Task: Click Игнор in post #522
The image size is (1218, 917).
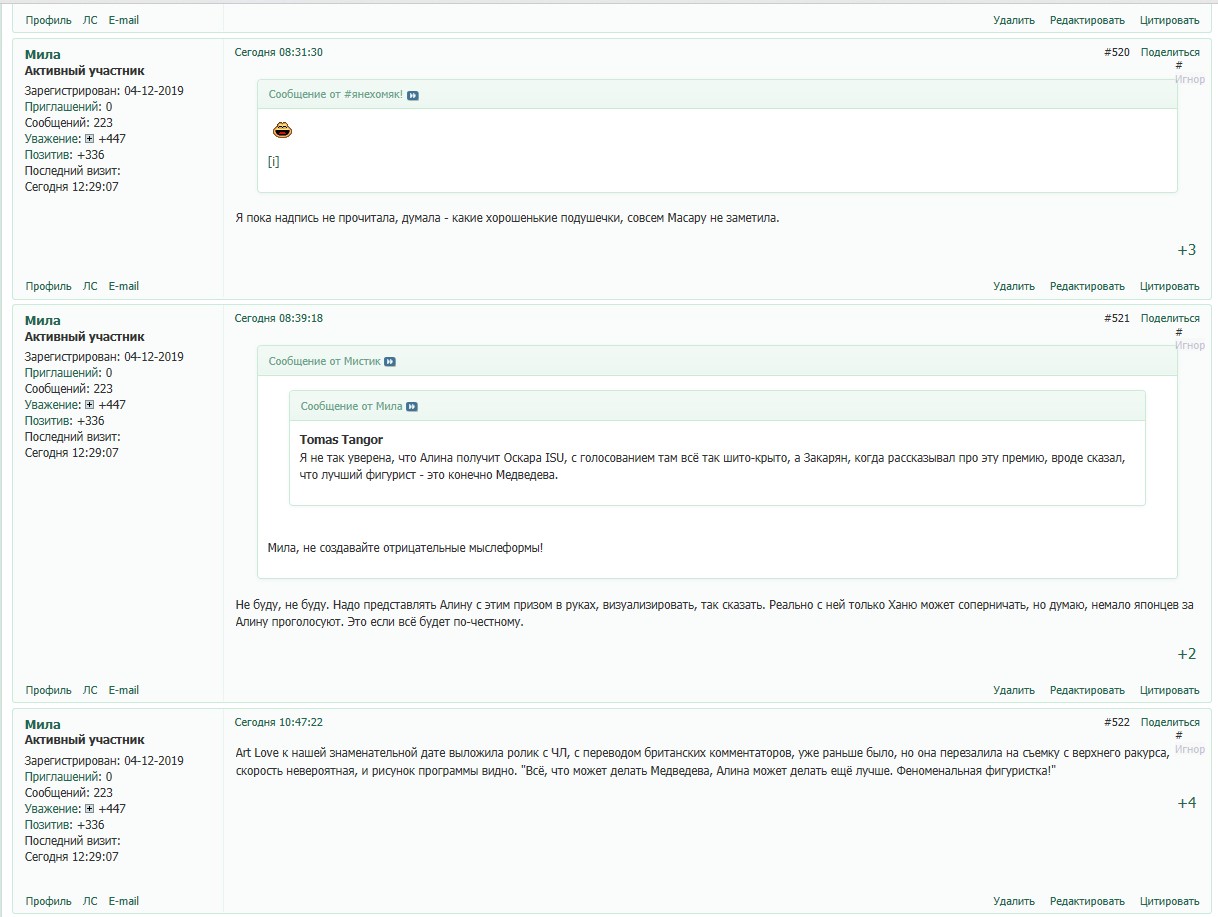Action: click(1190, 749)
